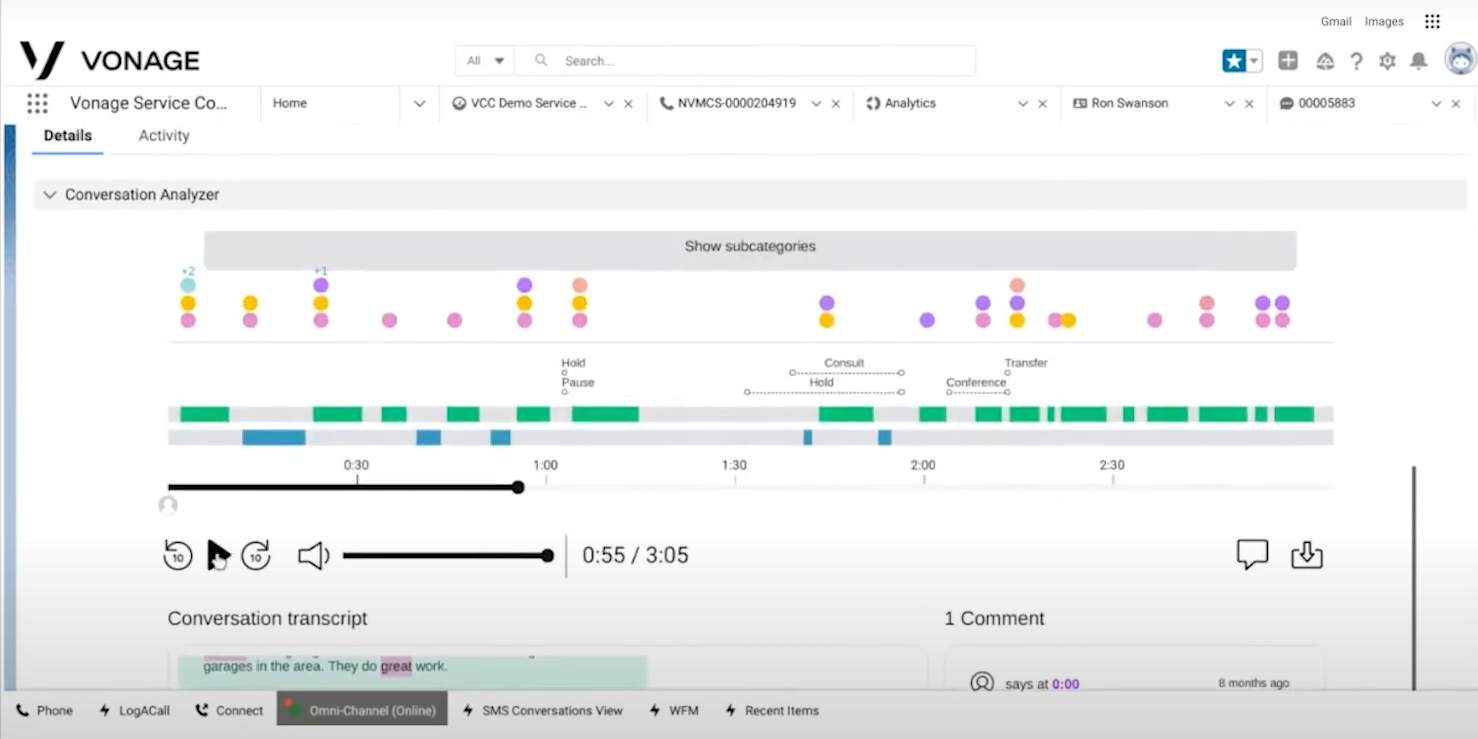Open the Omni-Channel (Online) utility
Image resolution: width=1478 pixels, height=739 pixels.
coord(362,711)
